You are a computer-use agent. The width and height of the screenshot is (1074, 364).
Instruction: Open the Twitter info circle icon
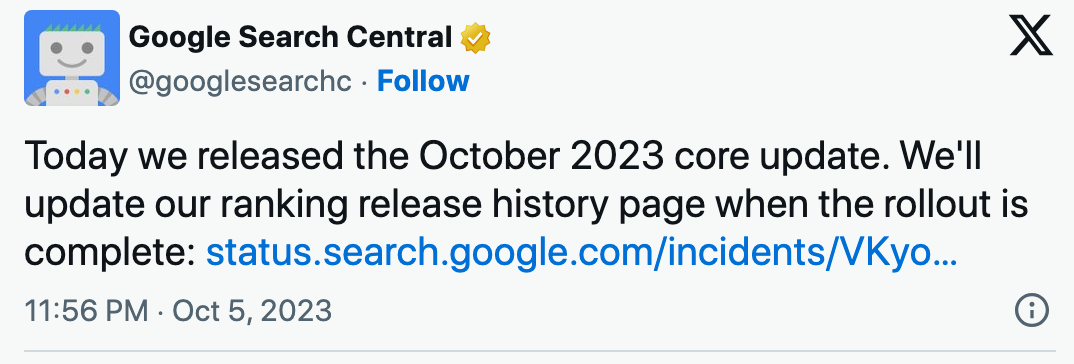[1031, 311]
